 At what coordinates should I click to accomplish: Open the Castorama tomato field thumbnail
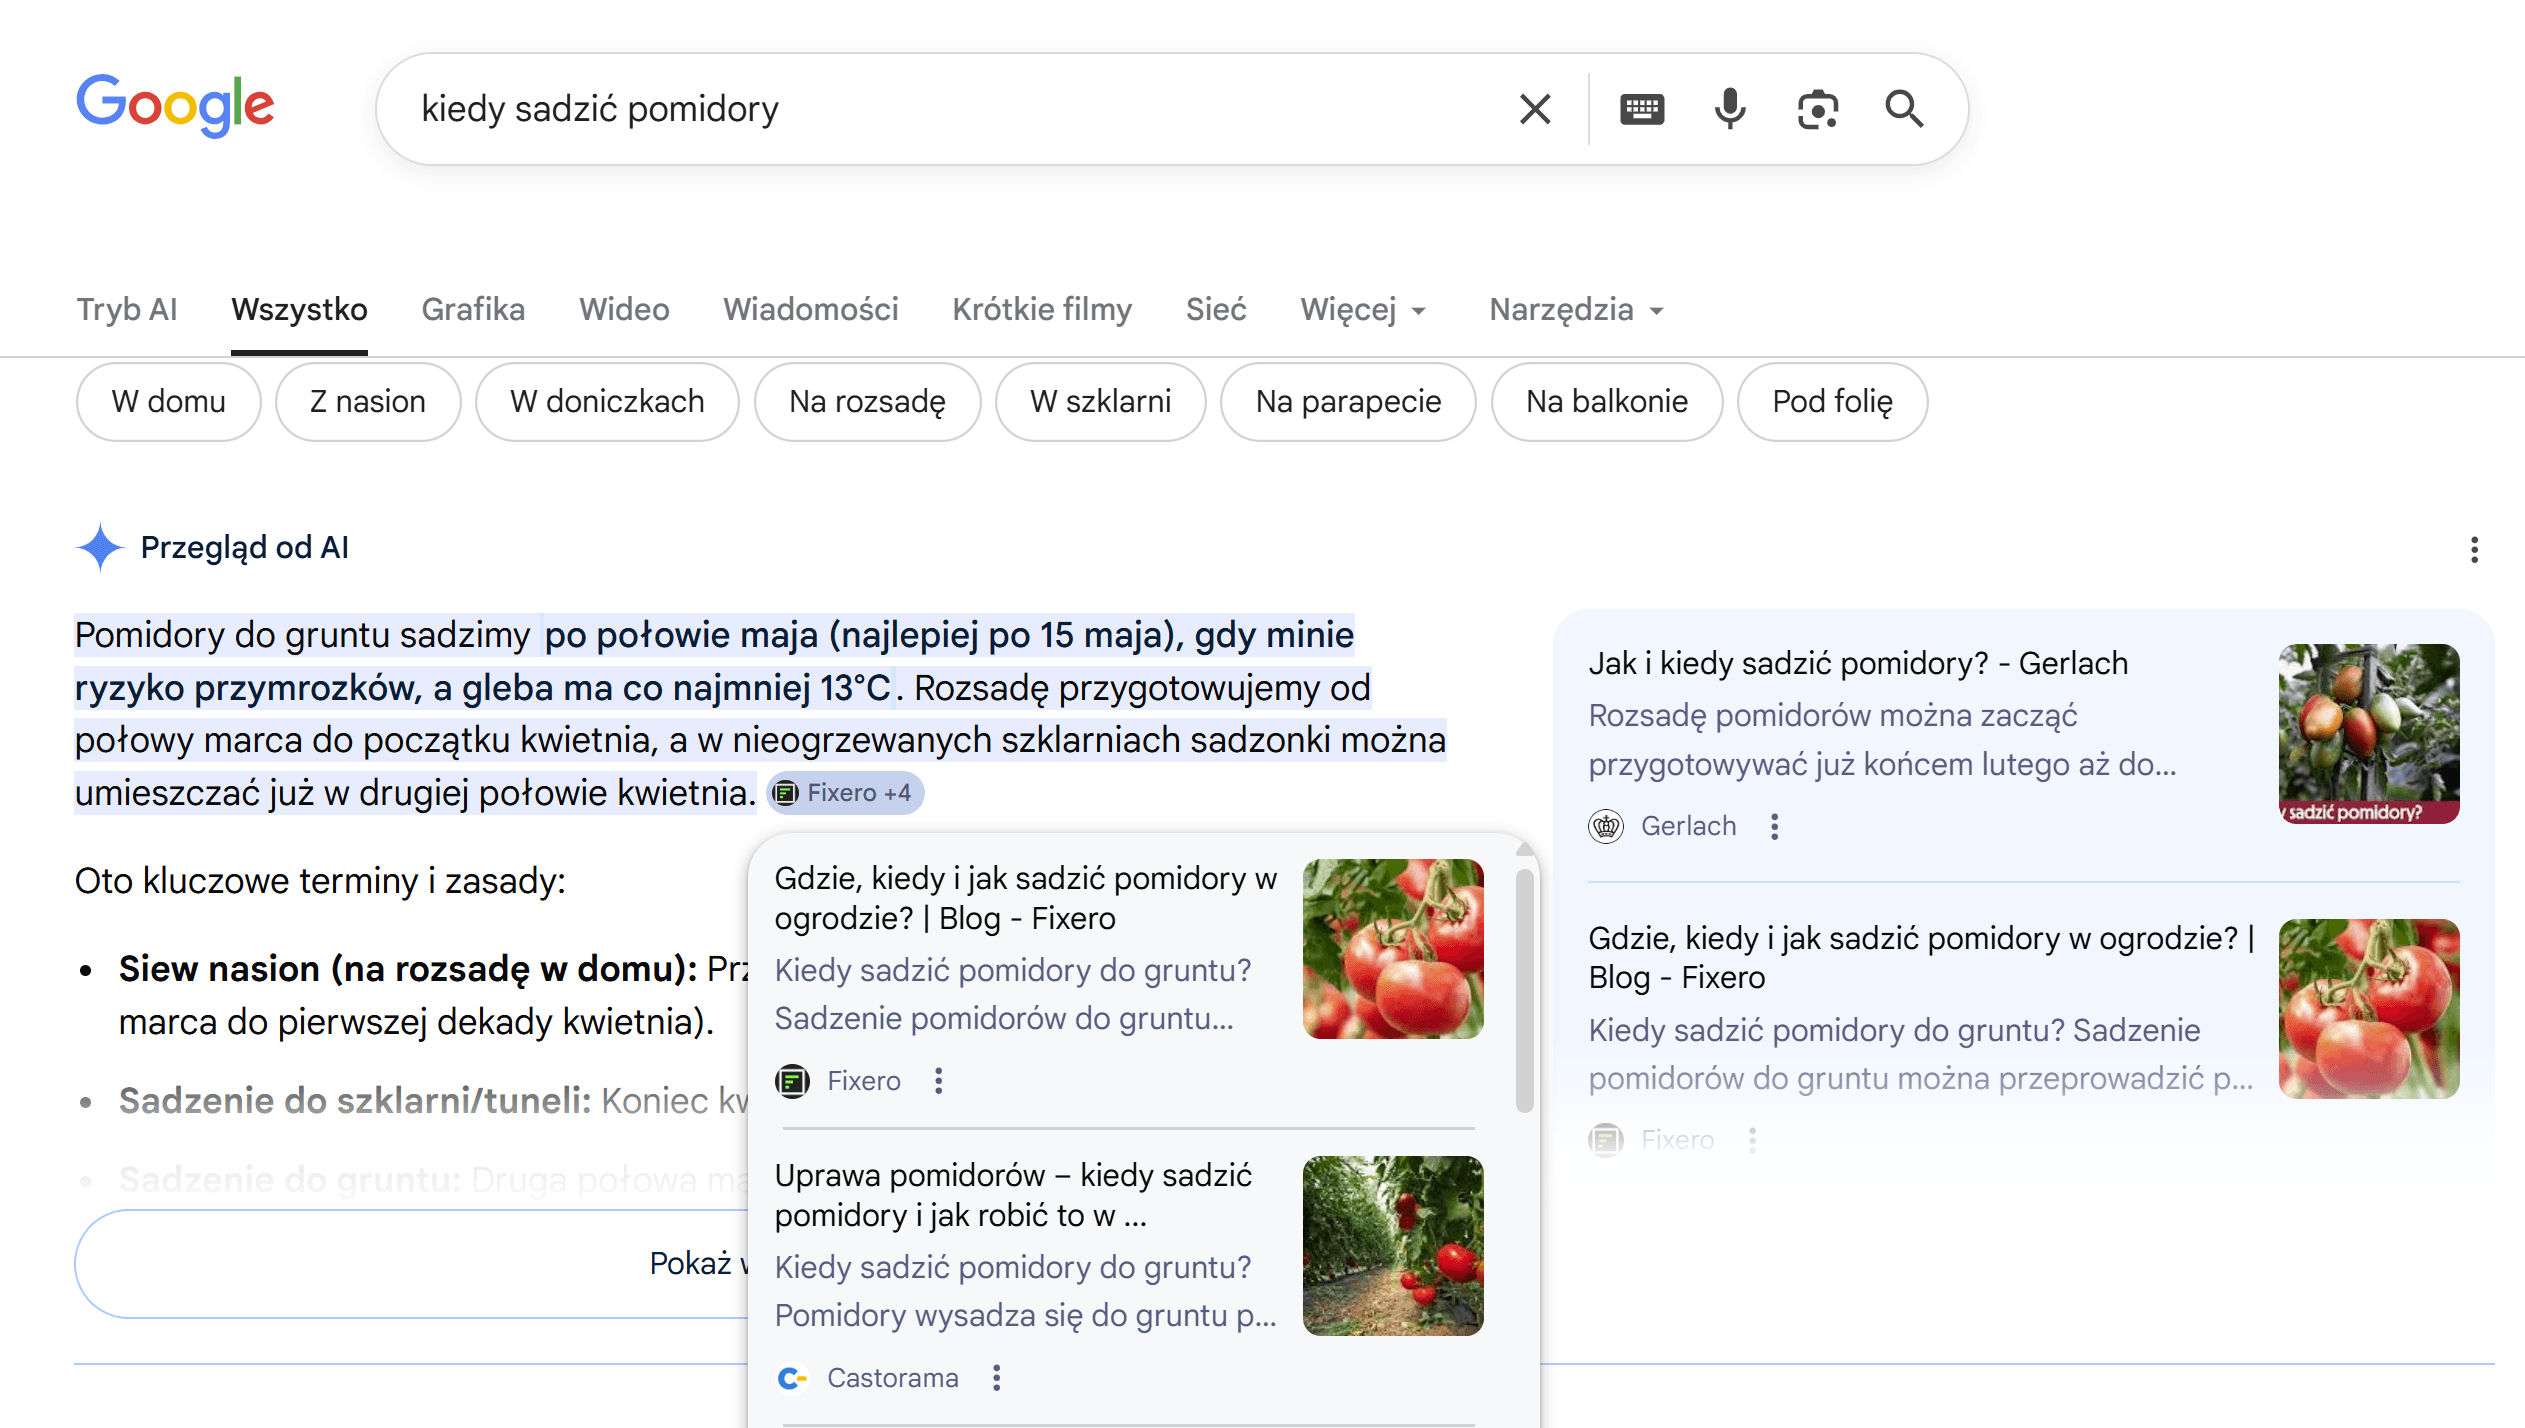pyautogui.click(x=1393, y=1246)
